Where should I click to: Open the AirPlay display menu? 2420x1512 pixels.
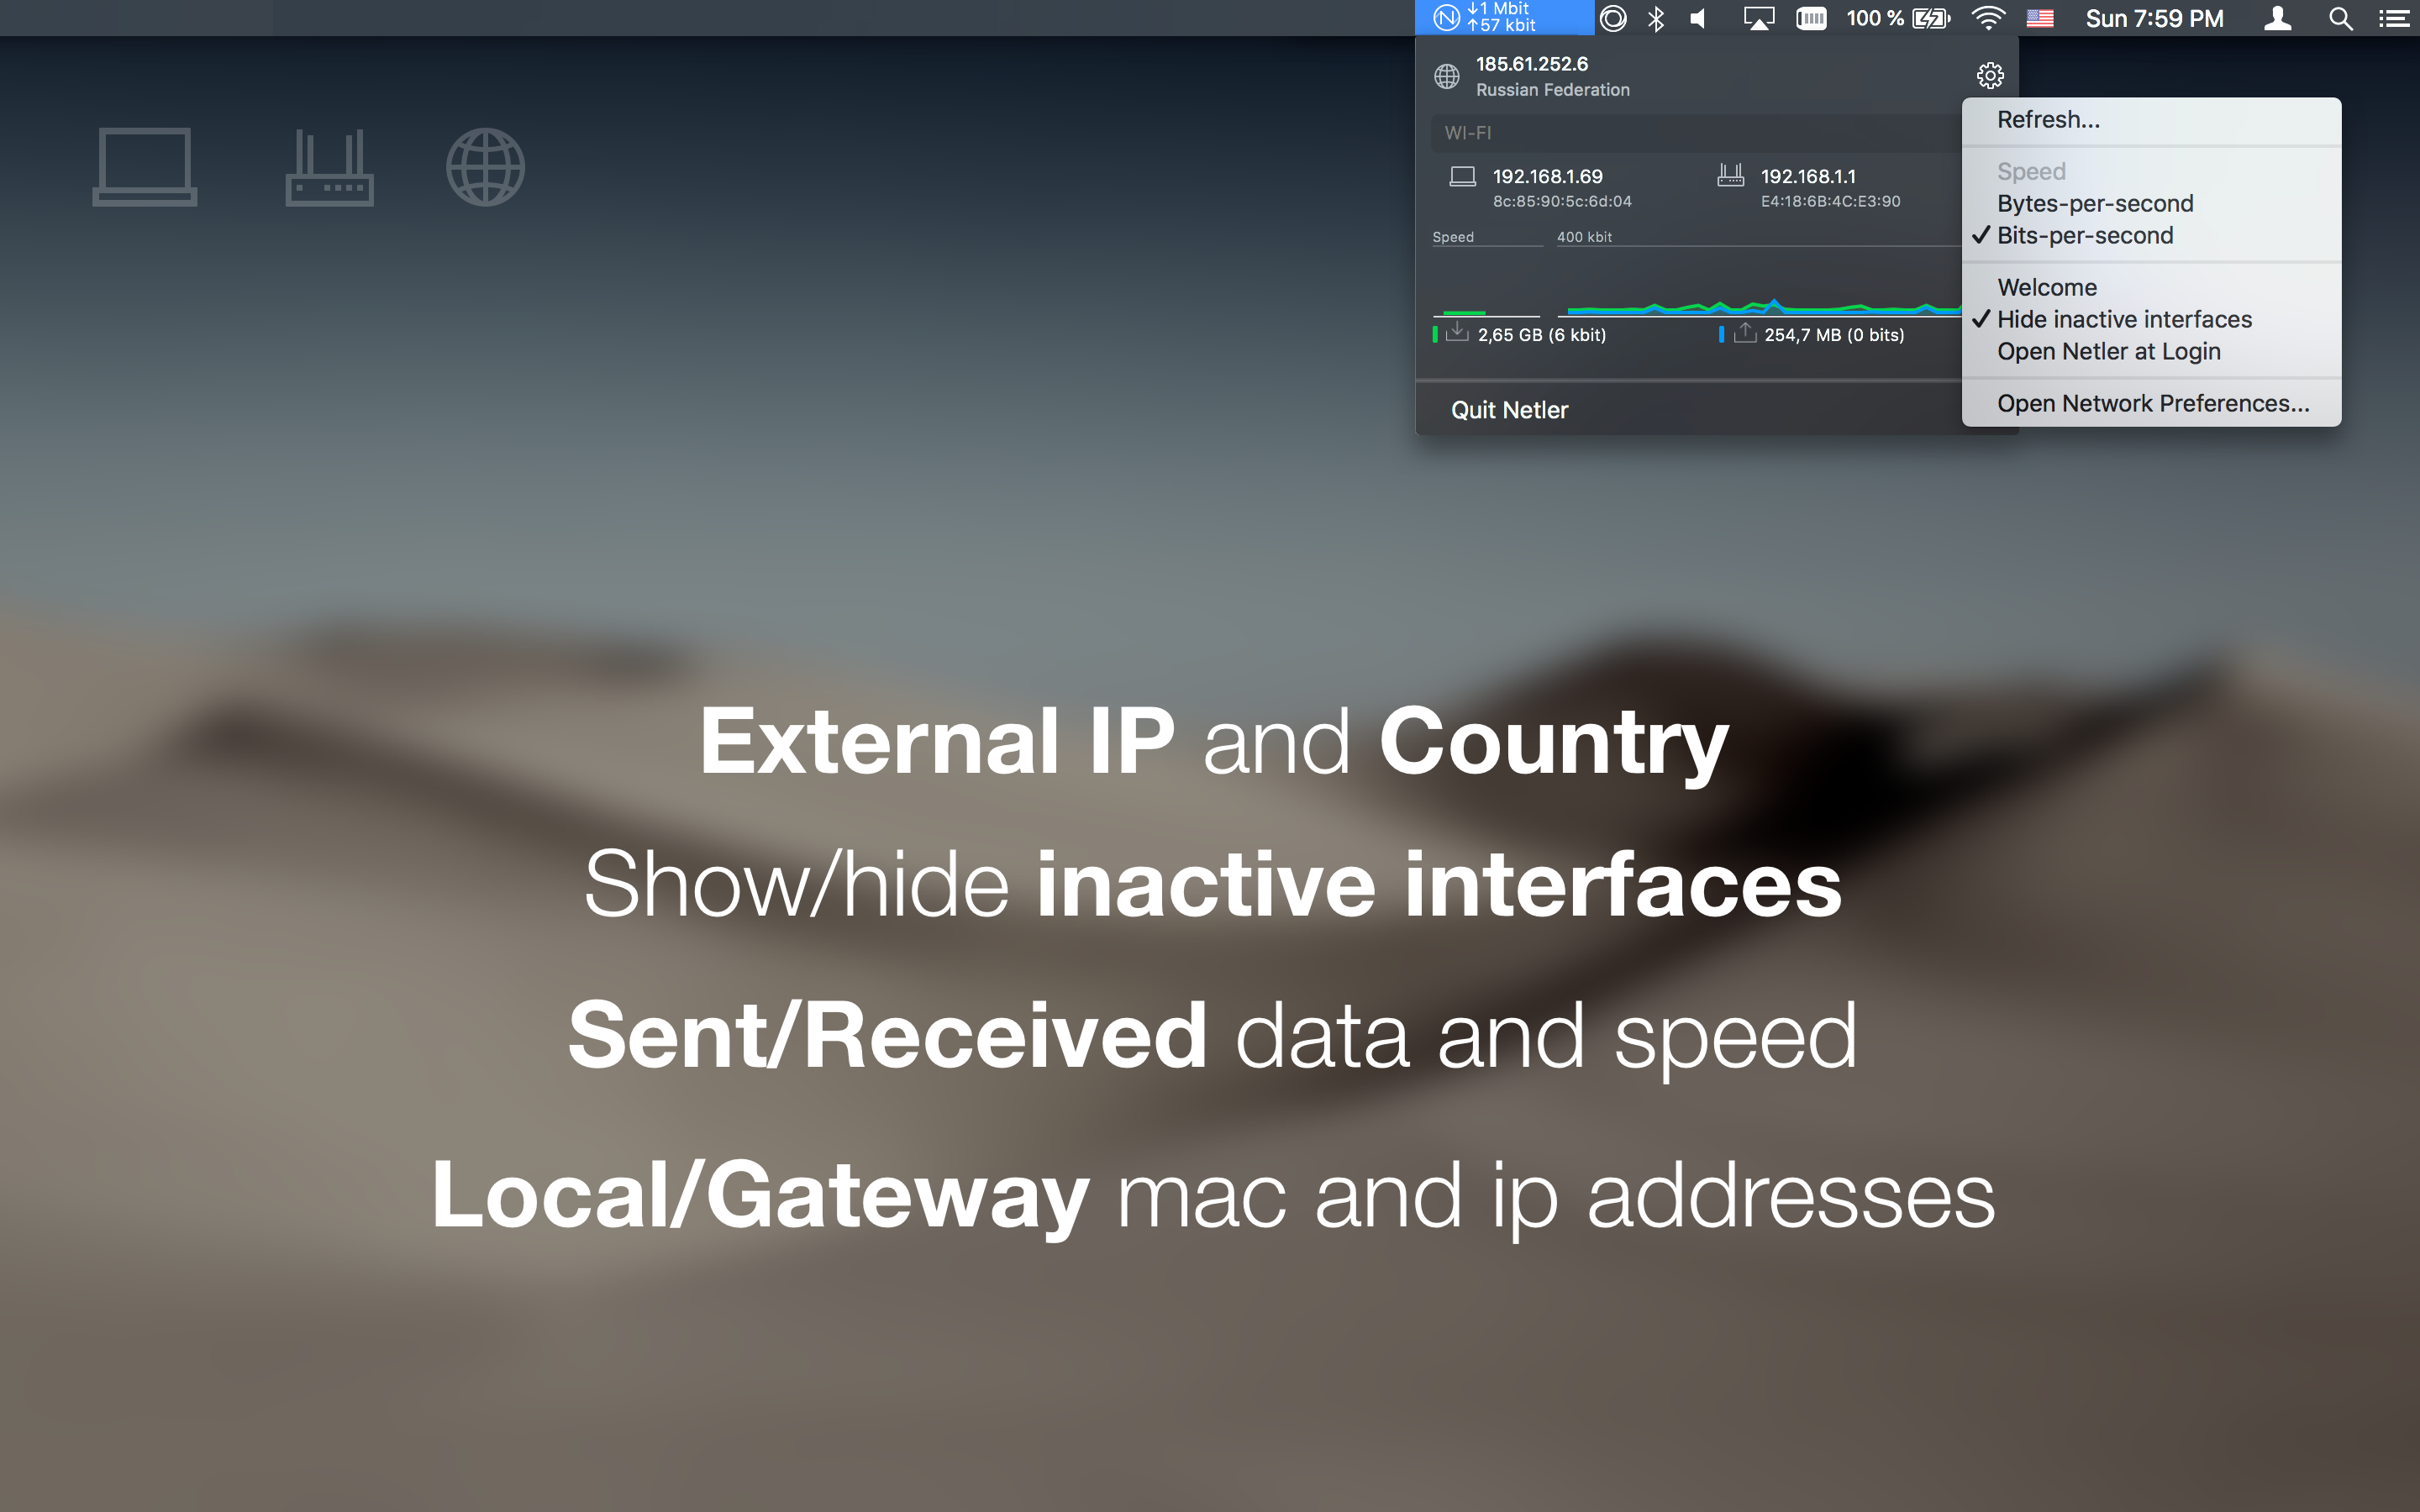pos(1759,18)
